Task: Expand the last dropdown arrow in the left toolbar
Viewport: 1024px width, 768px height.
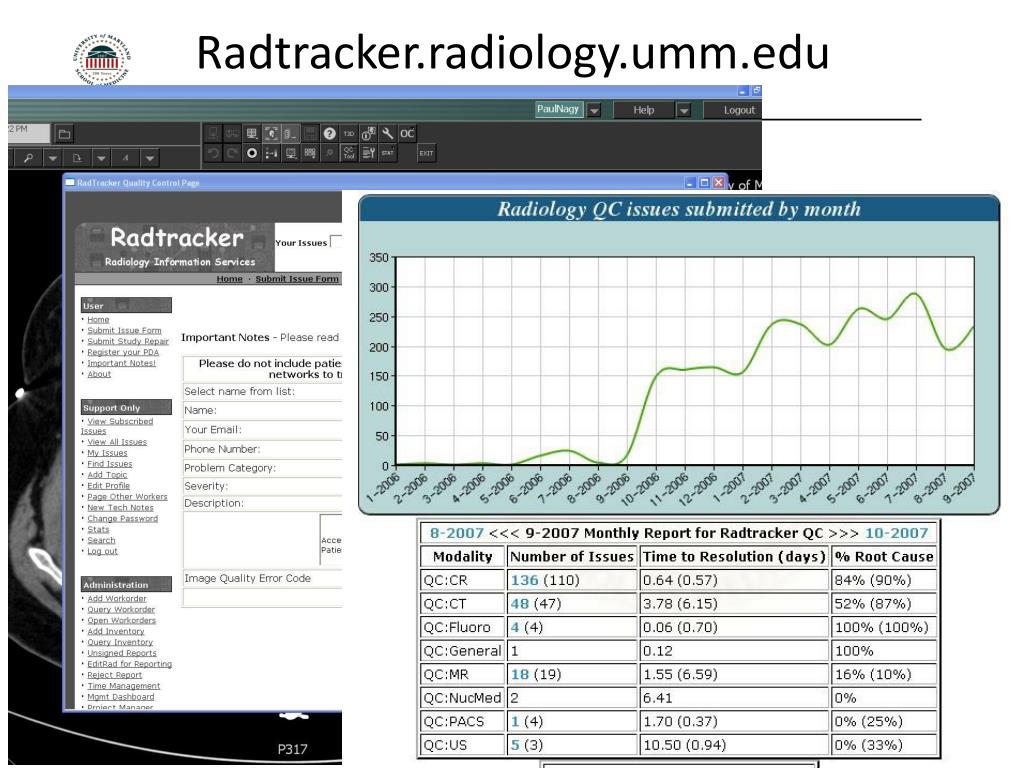Action: [x=150, y=158]
